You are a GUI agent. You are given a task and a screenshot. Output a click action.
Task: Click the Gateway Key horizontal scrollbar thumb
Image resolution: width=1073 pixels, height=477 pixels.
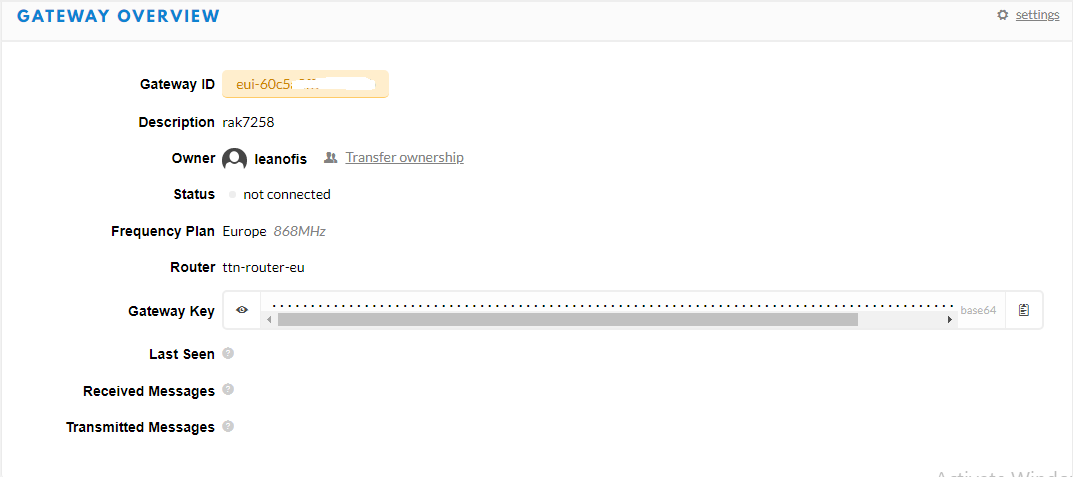pos(567,320)
